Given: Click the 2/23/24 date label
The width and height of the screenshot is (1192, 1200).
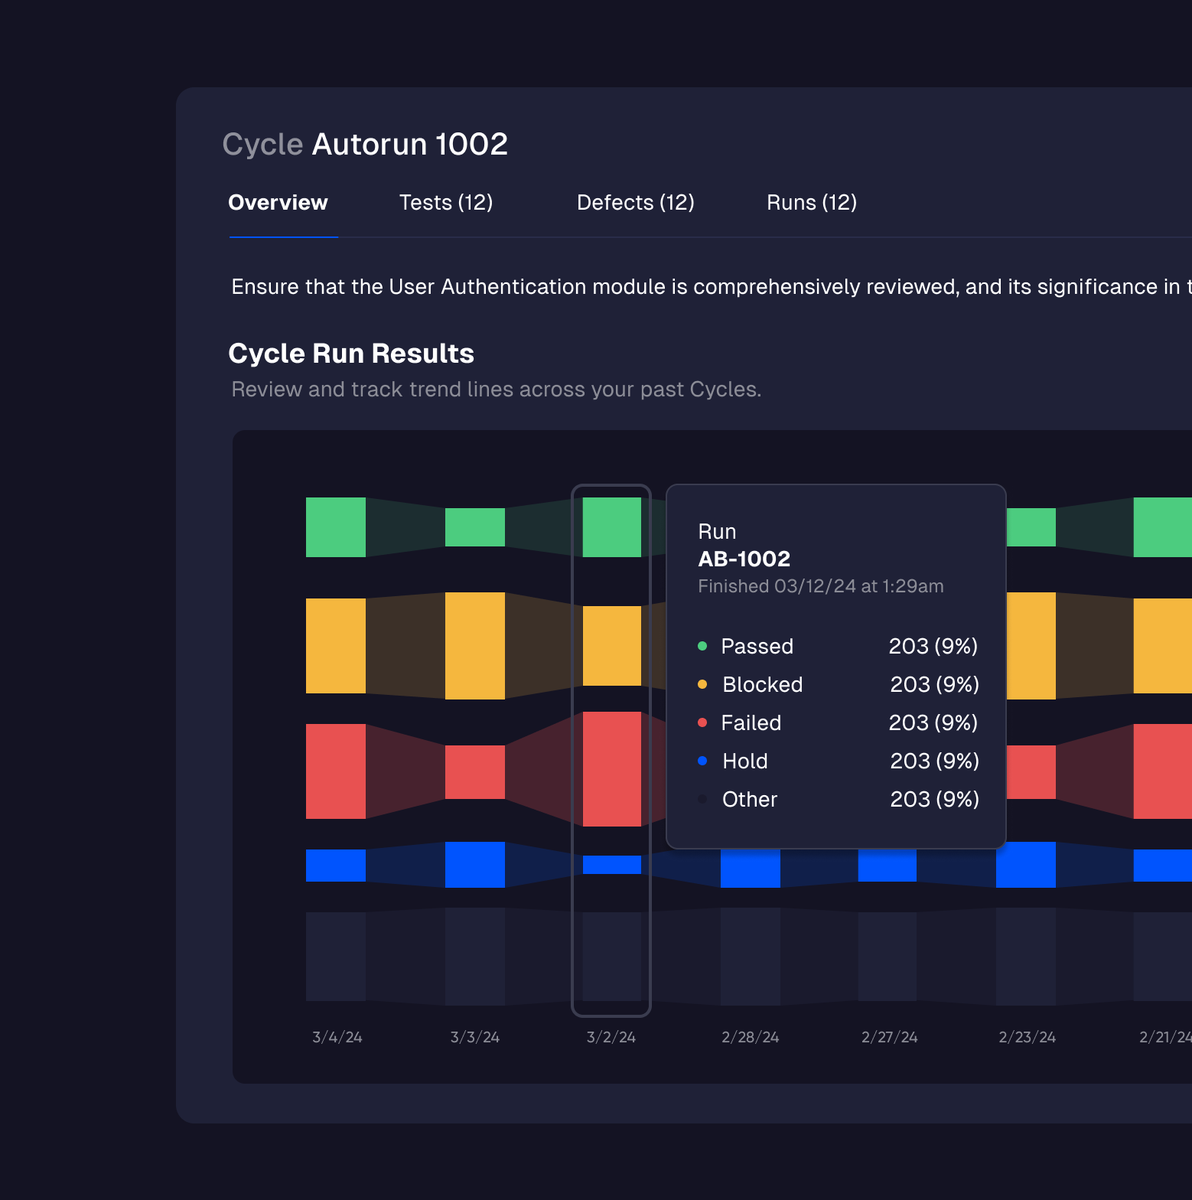Looking at the screenshot, I should coord(1027,1037).
